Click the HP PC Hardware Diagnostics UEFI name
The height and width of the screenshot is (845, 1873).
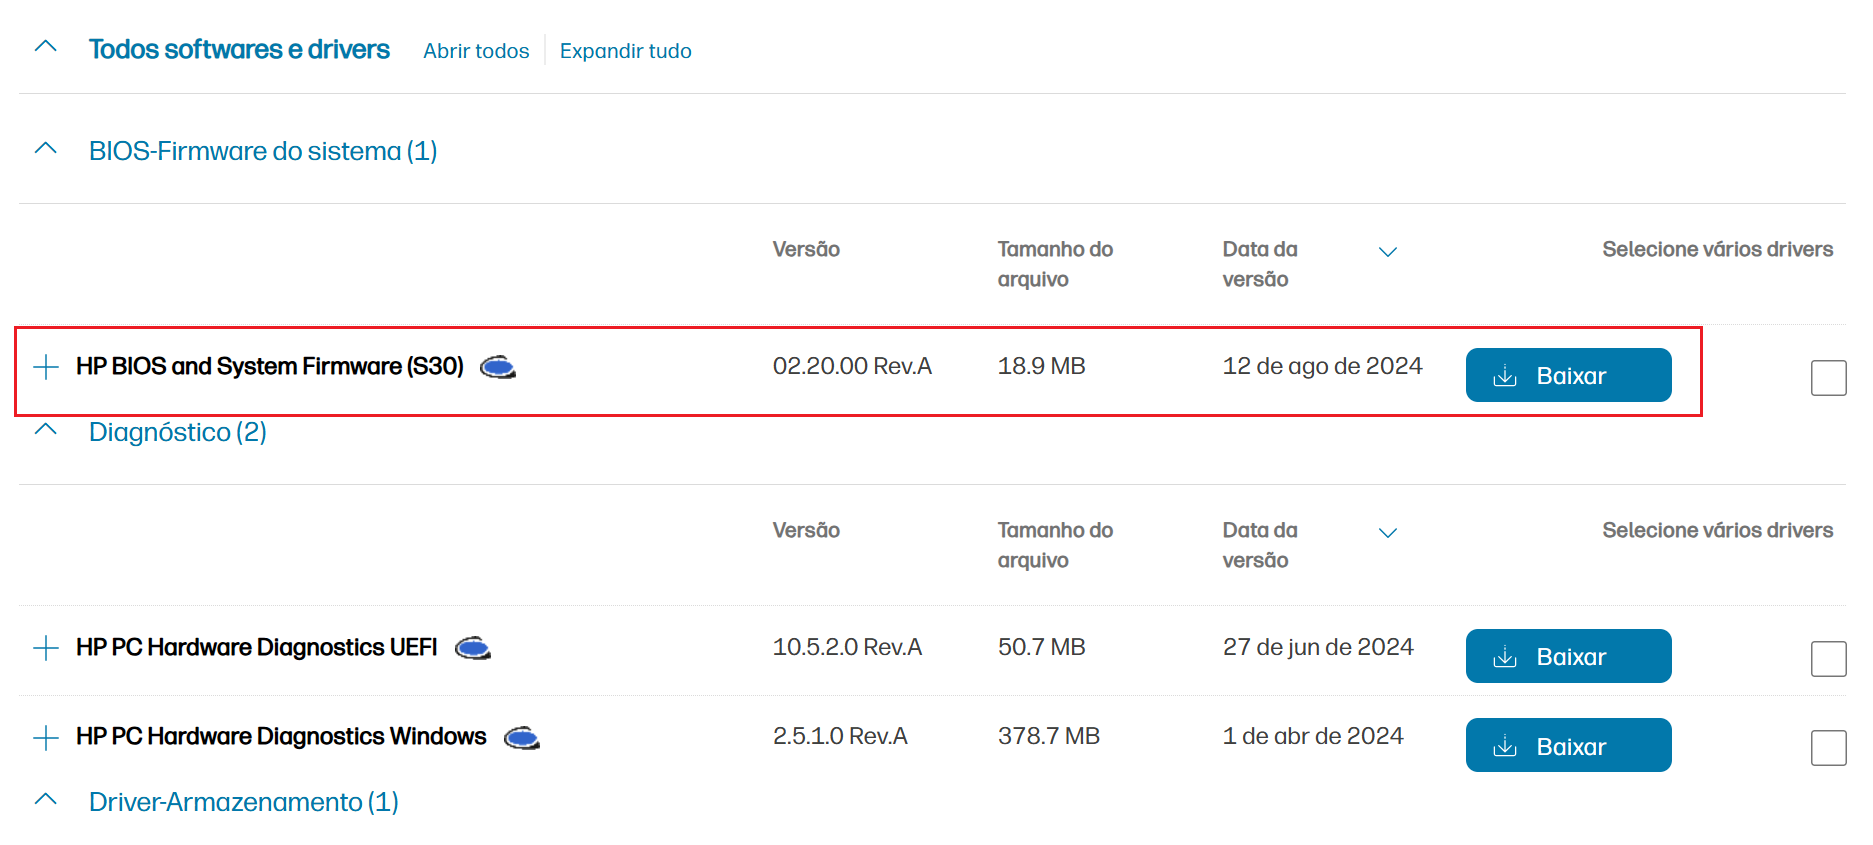(x=257, y=648)
